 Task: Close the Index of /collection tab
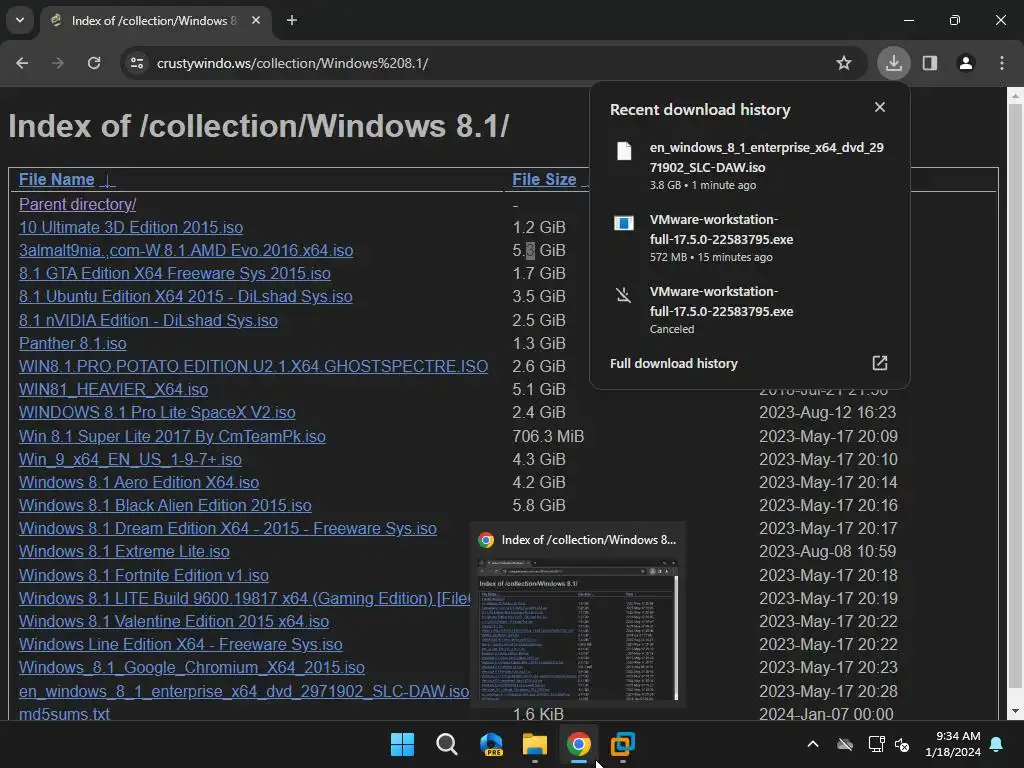pyautogui.click(x=256, y=20)
